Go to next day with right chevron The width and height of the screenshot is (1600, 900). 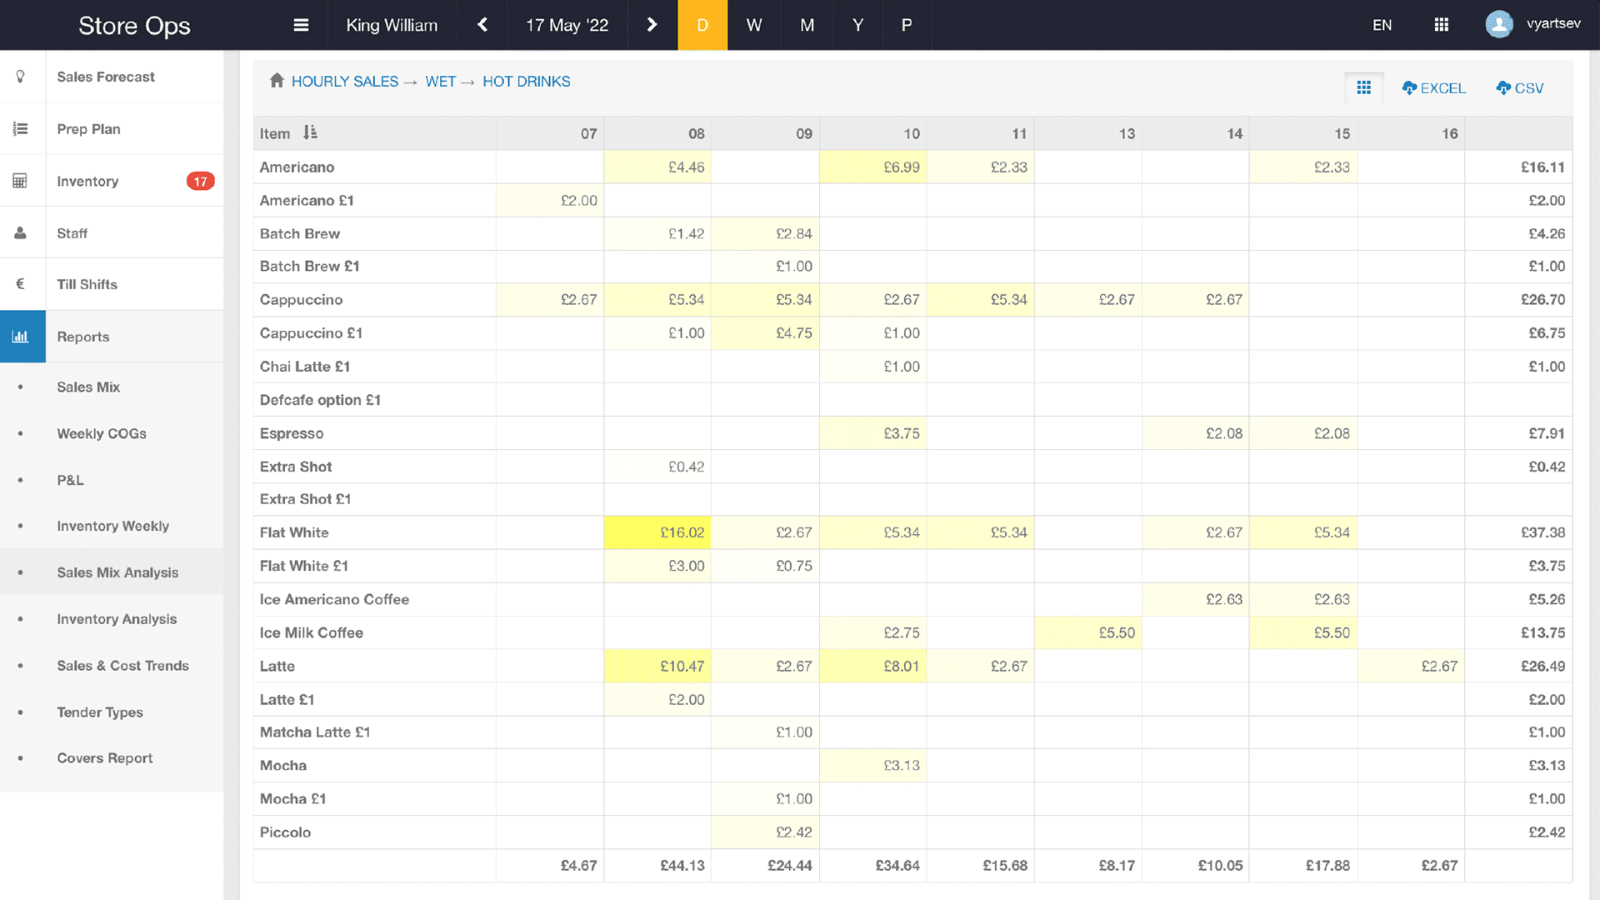tap(652, 25)
